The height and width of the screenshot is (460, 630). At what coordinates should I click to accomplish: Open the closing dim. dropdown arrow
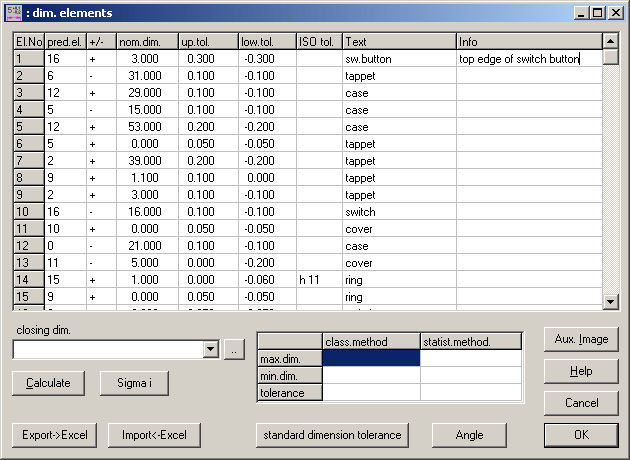tap(210, 349)
